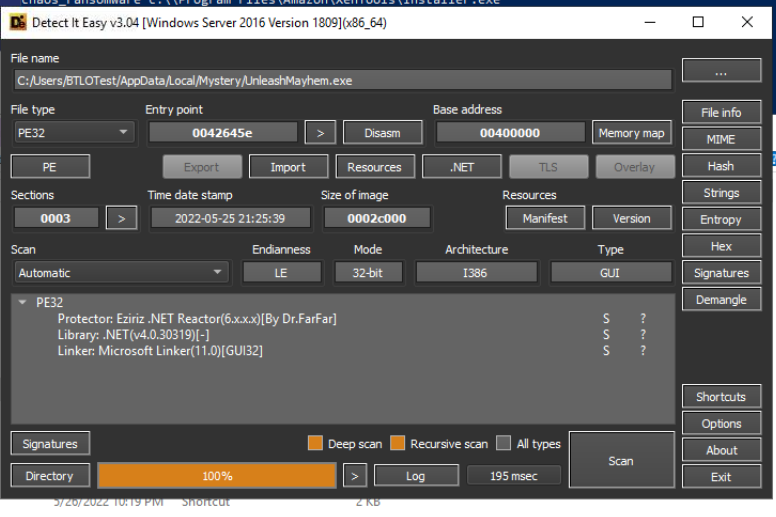Click the Disasm button
This screenshot has width=776, height=517.
click(382, 132)
